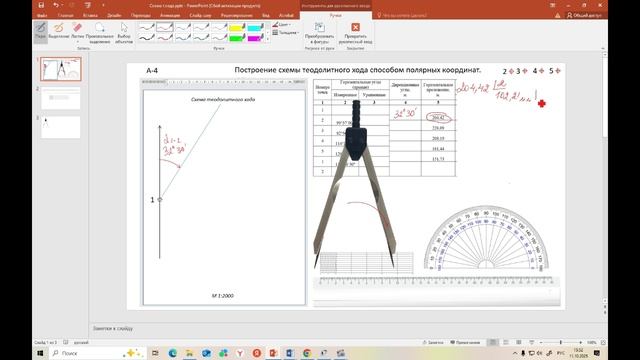
Task: Click the Общий доступ (Share) button
Action: tap(585, 16)
